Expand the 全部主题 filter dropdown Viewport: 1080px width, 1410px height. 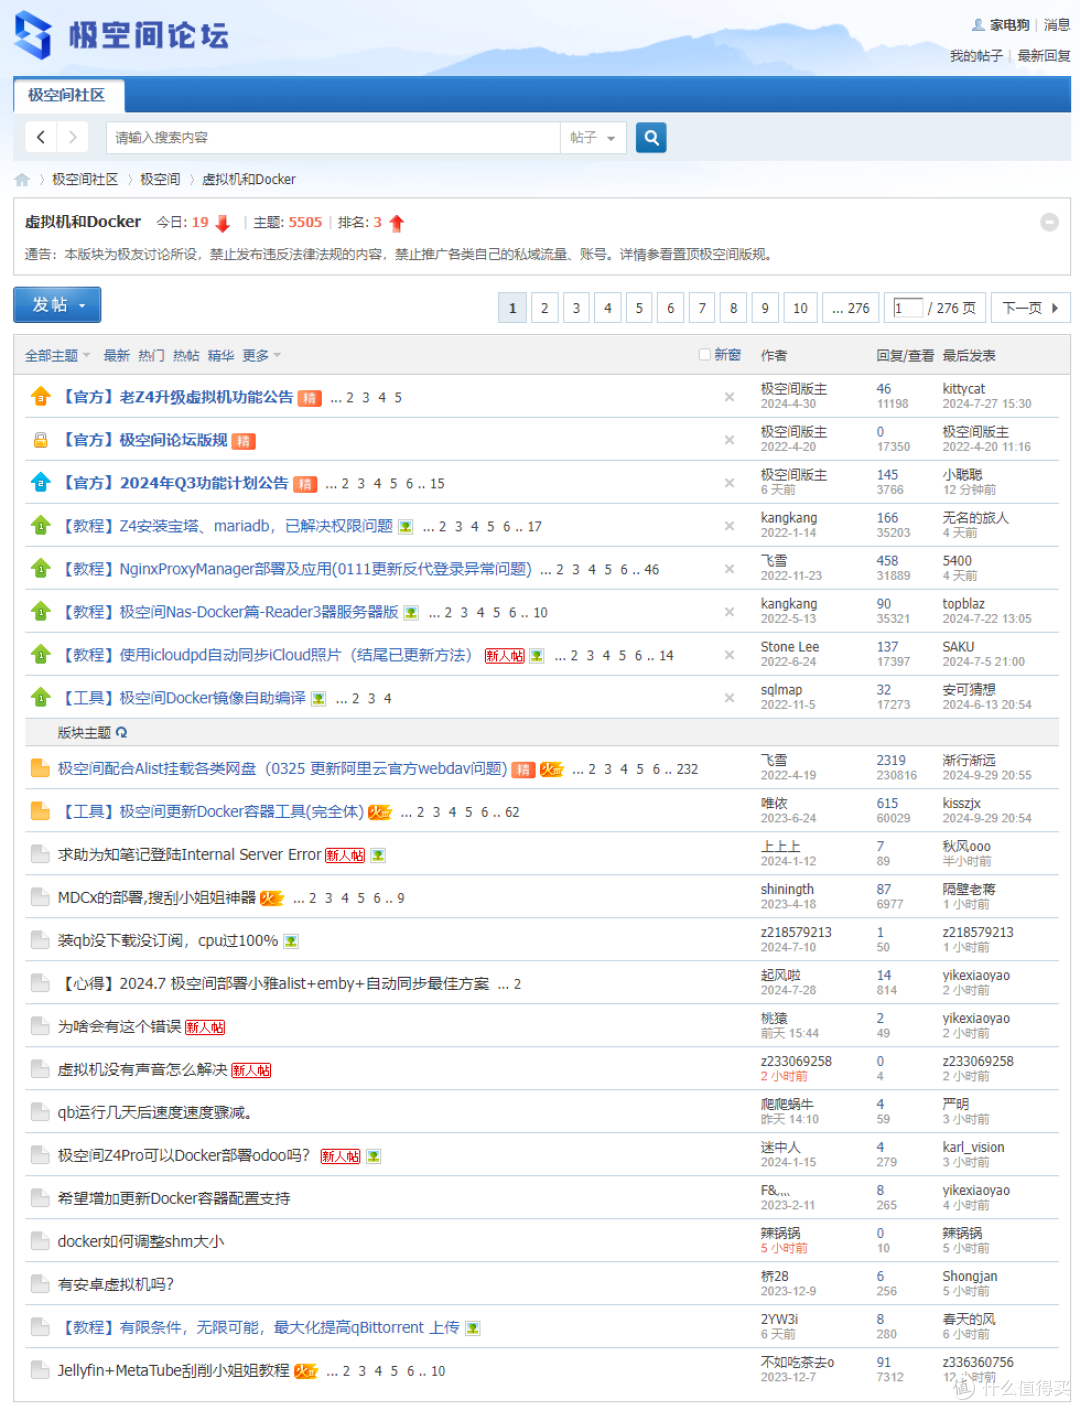[57, 355]
